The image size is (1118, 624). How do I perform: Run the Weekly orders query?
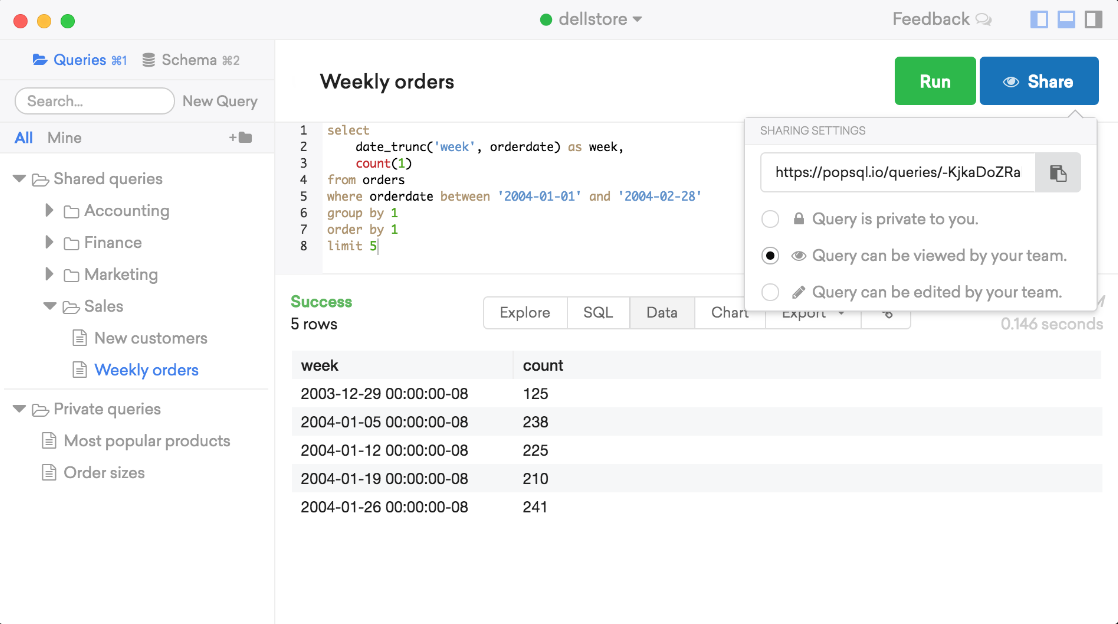[x=935, y=80]
